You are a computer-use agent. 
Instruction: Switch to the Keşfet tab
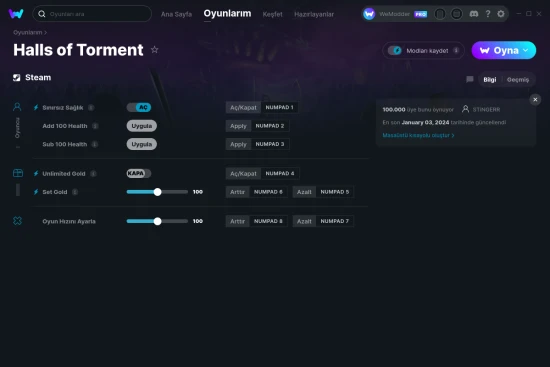[272, 14]
